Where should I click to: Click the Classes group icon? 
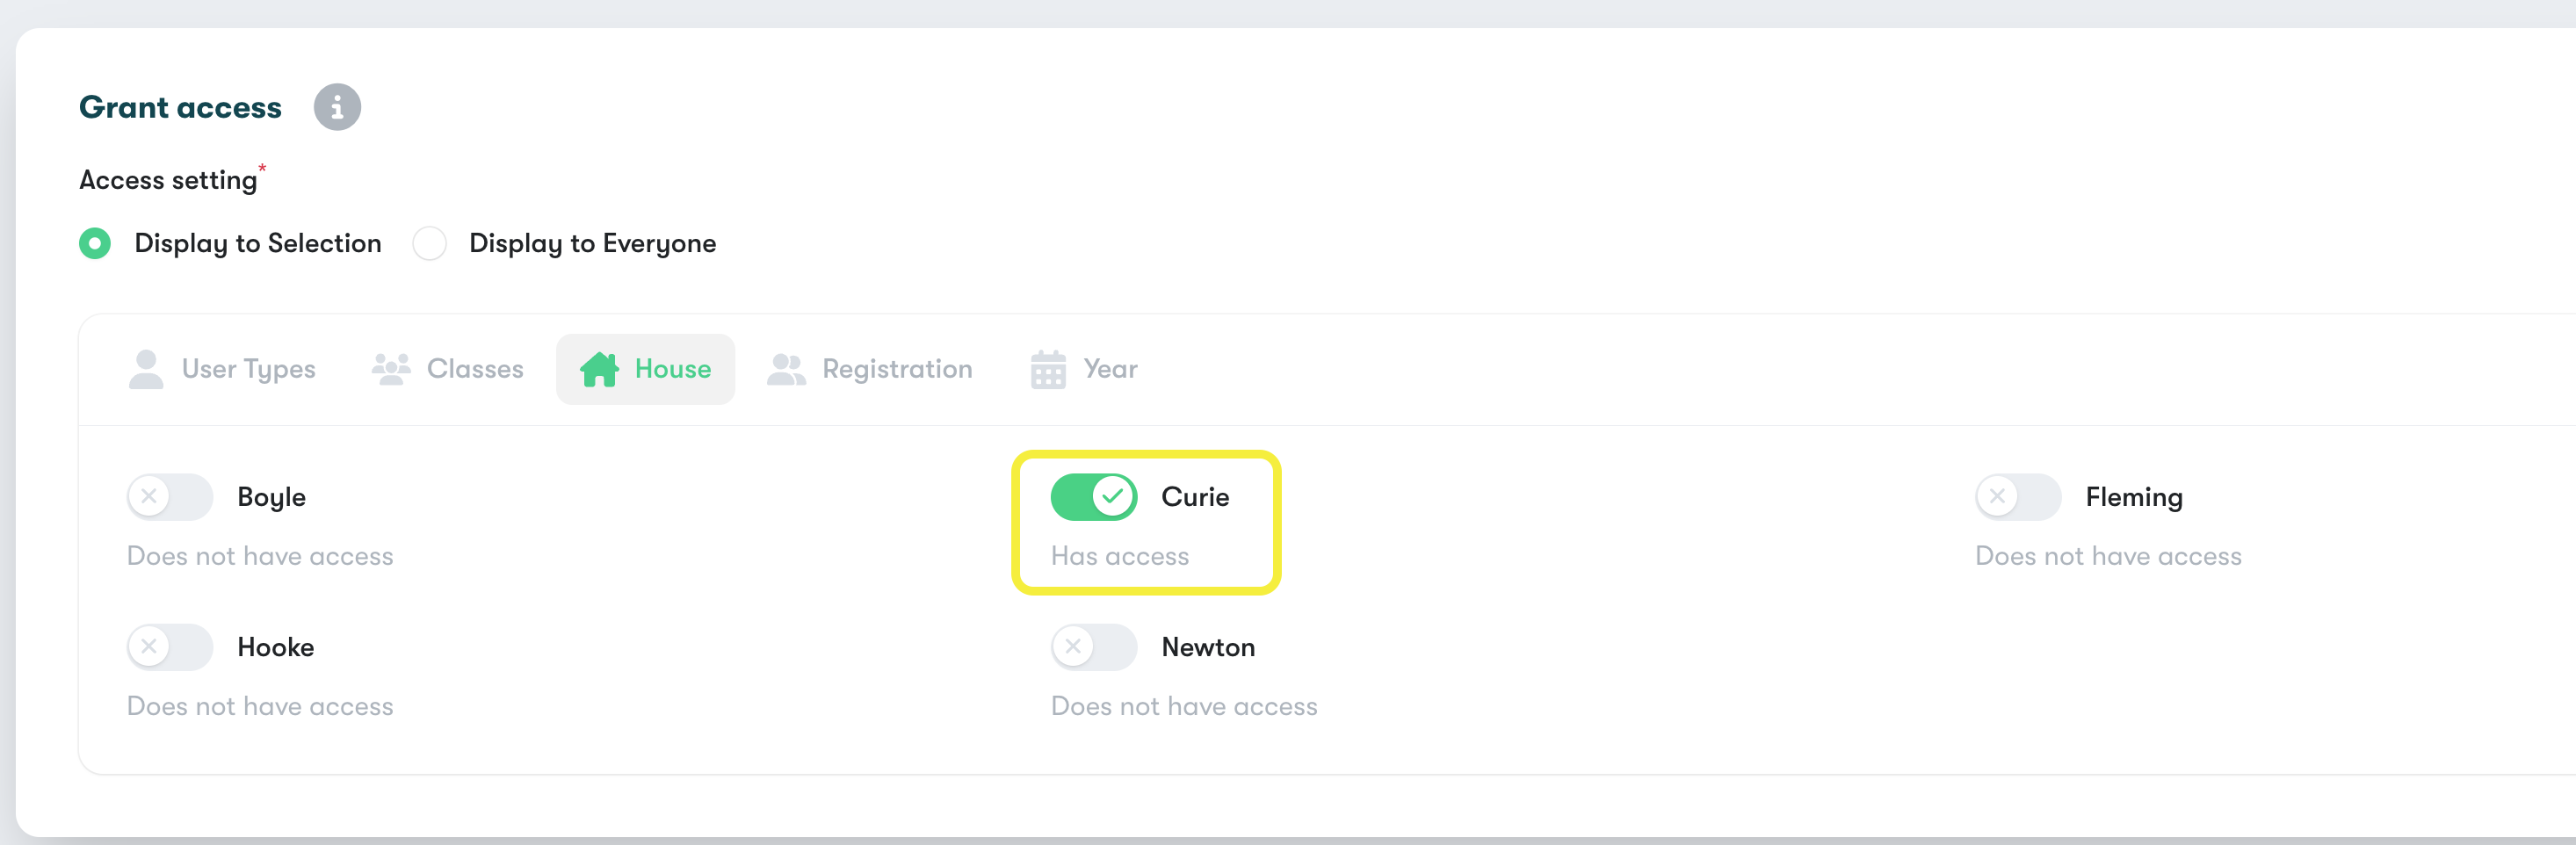point(391,369)
